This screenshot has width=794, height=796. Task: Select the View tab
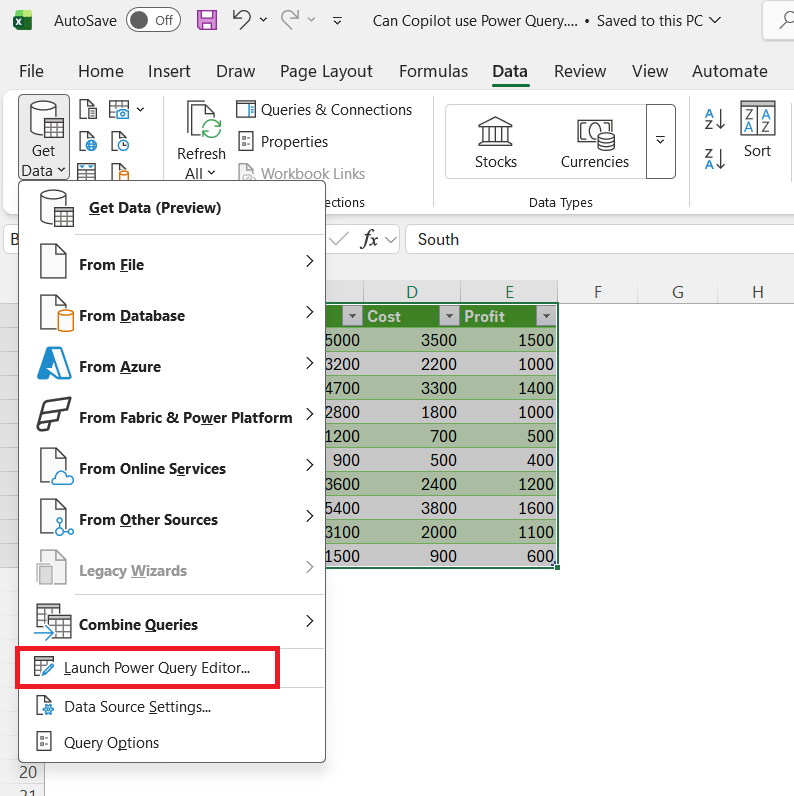(x=650, y=71)
